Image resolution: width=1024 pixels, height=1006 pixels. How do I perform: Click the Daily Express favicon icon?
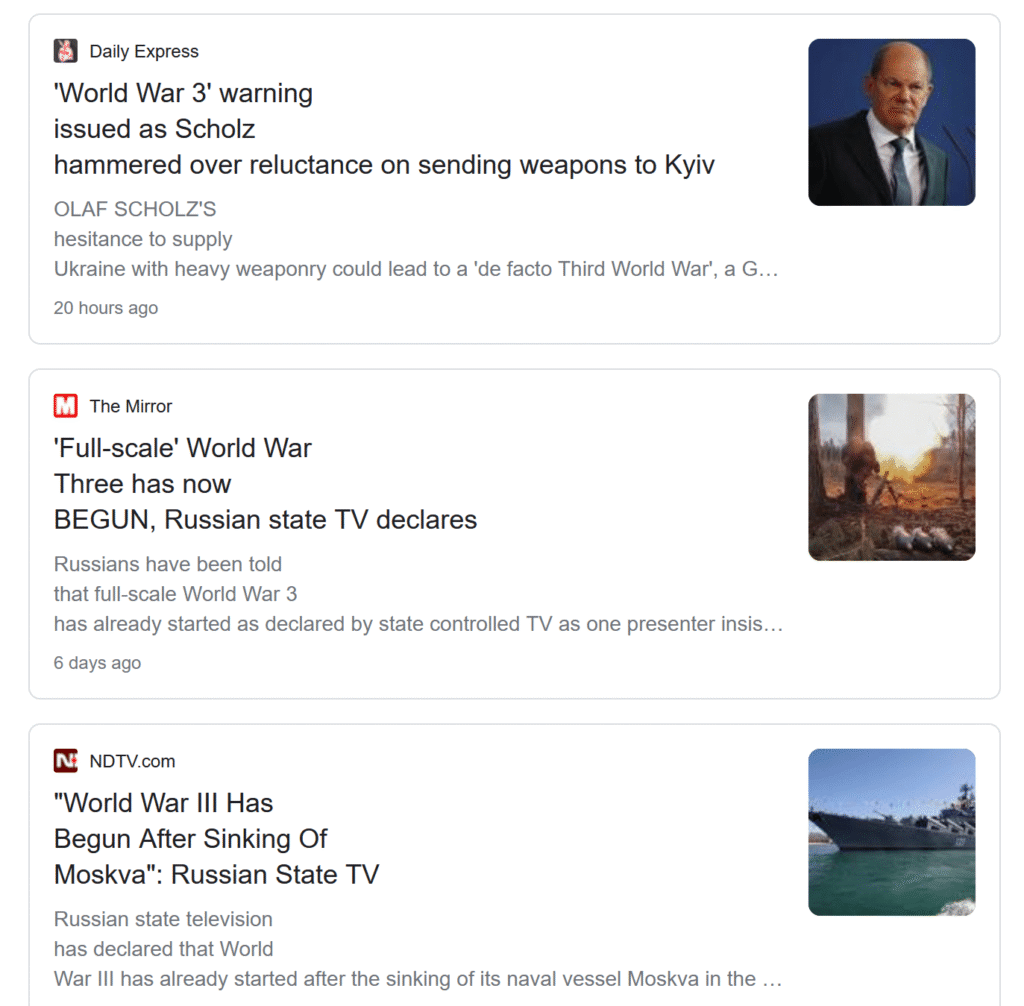tap(65, 51)
